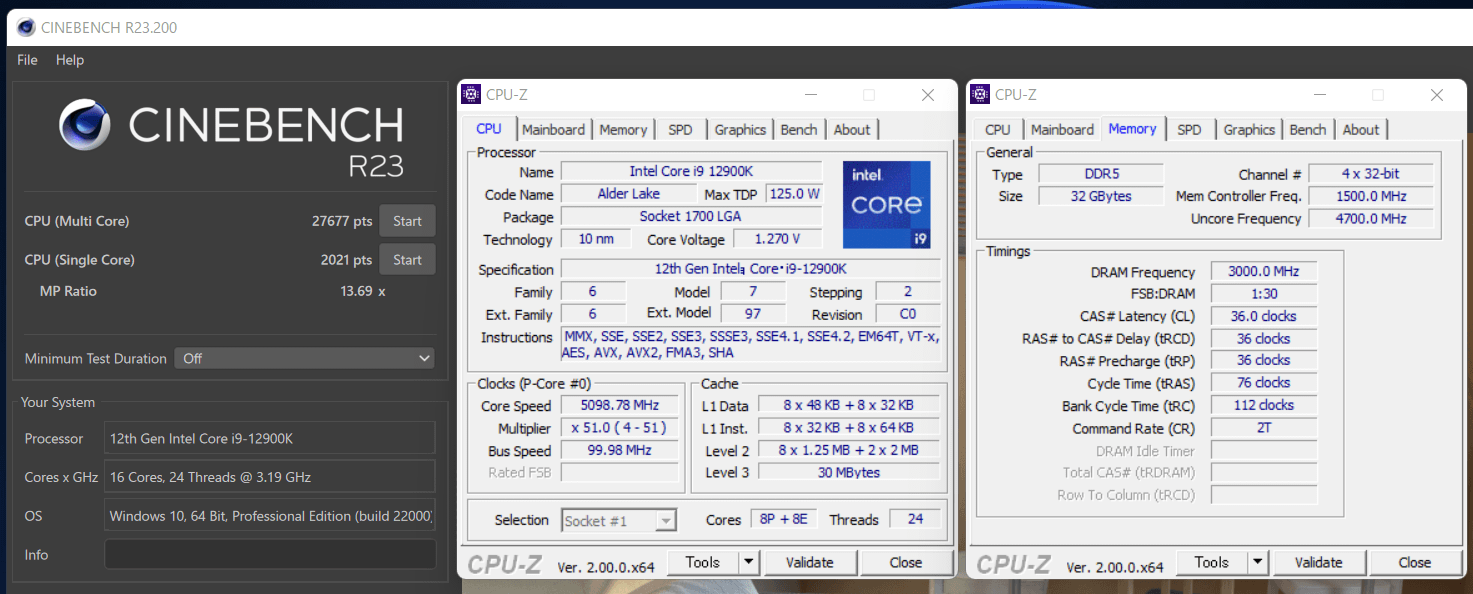Open SPD tab in right CPU-Z window
The image size is (1473, 594).
(x=1189, y=130)
